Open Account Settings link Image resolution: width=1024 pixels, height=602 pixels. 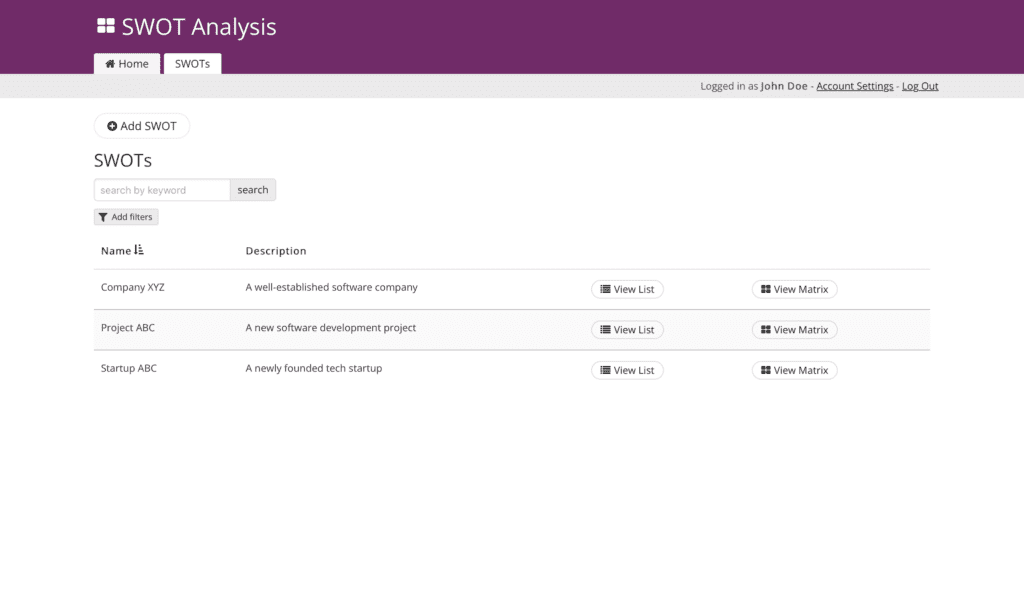(x=854, y=86)
